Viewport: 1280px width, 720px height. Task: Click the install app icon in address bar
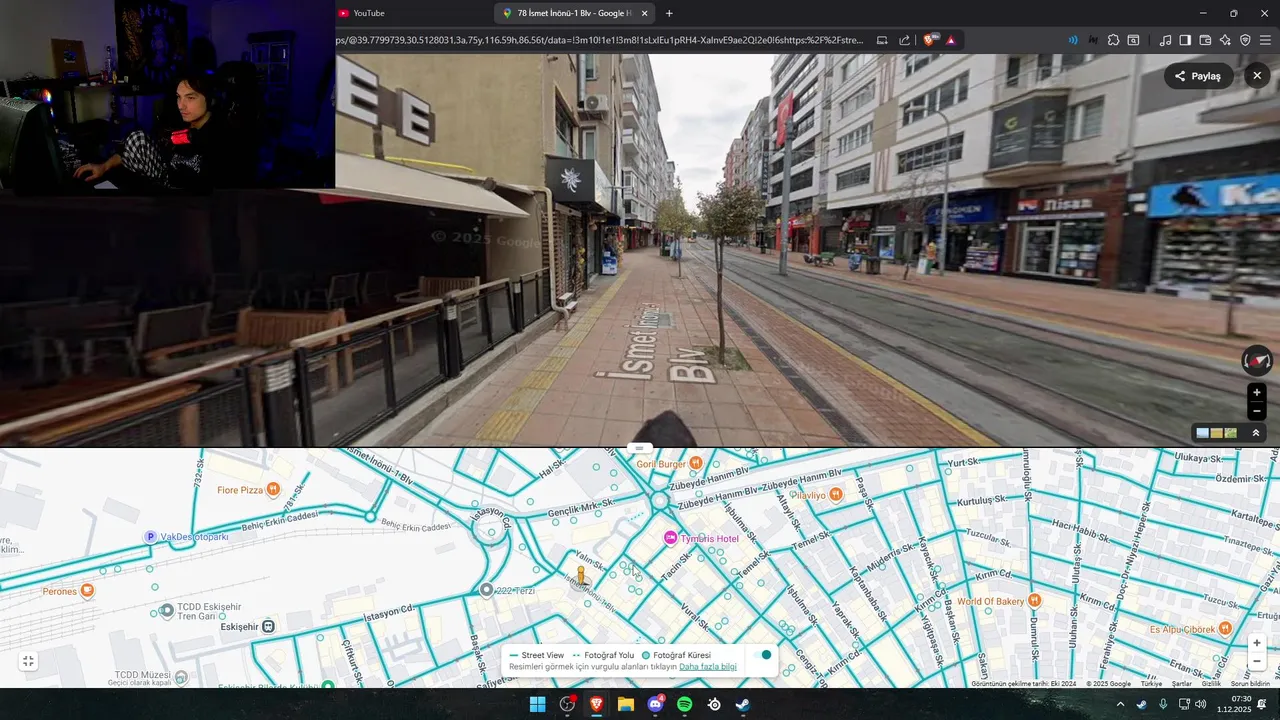[882, 40]
